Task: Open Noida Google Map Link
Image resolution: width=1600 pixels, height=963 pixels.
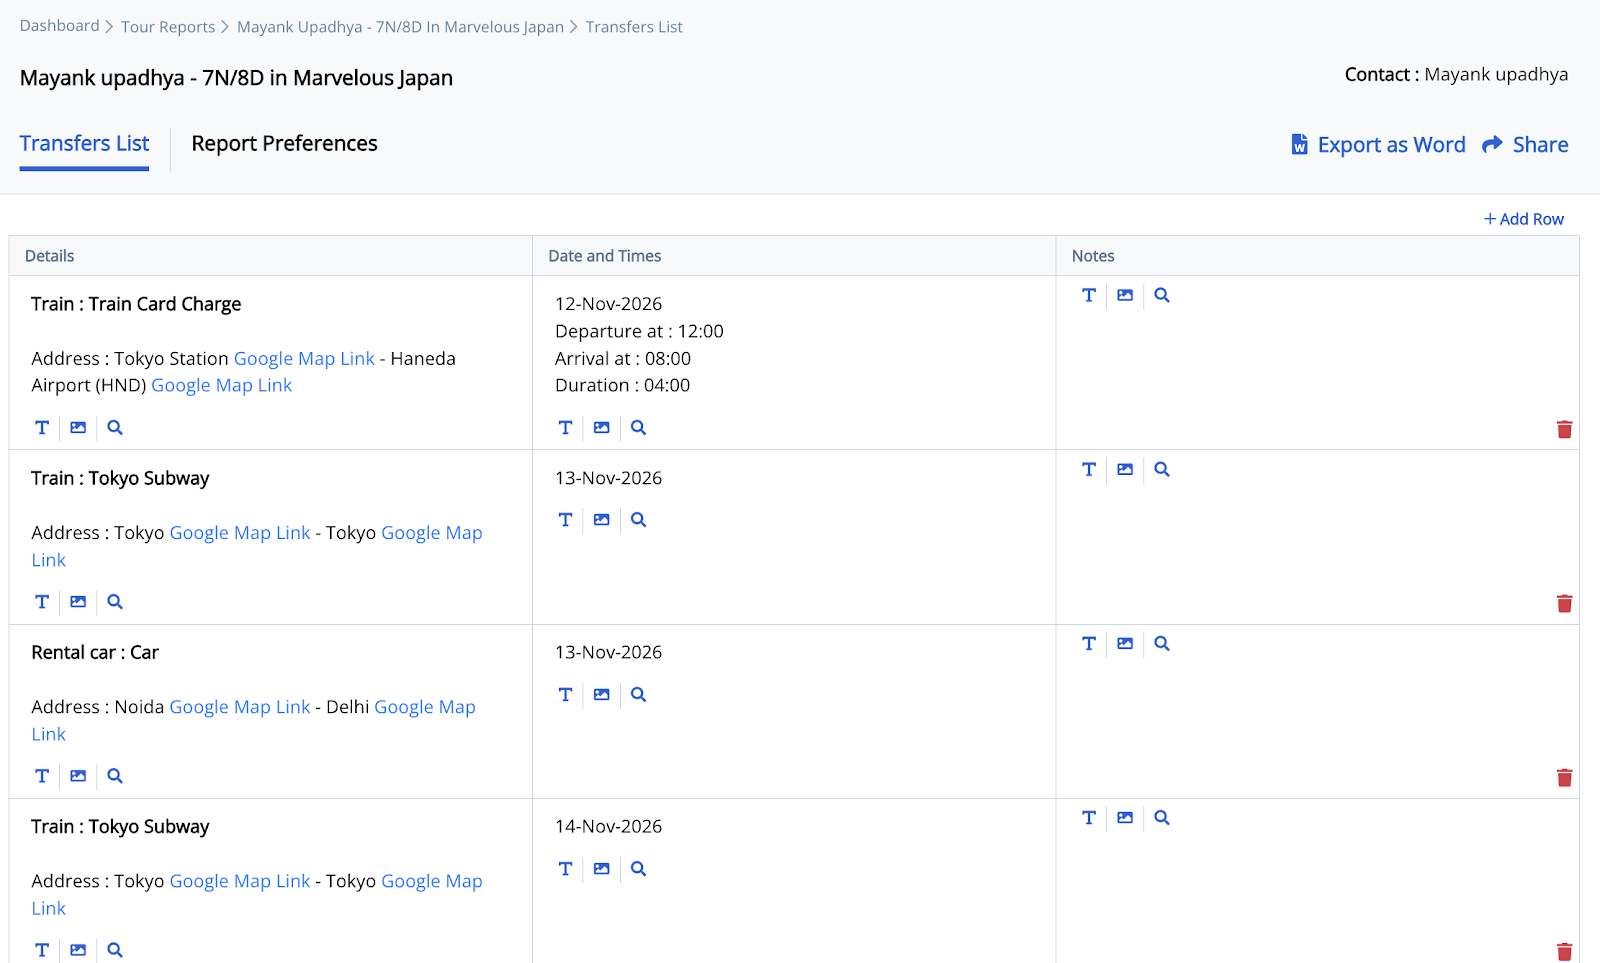Action: pyautogui.click(x=240, y=707)
